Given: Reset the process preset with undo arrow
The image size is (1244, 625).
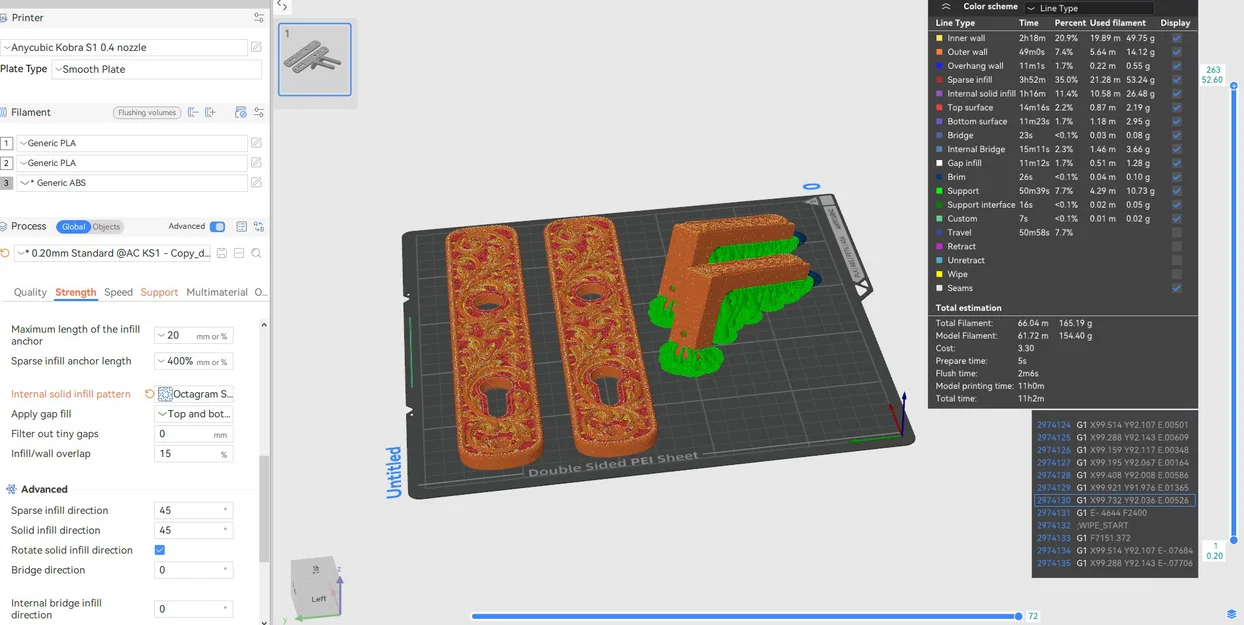Looking at the screenshot, I should tap(5, 254).
